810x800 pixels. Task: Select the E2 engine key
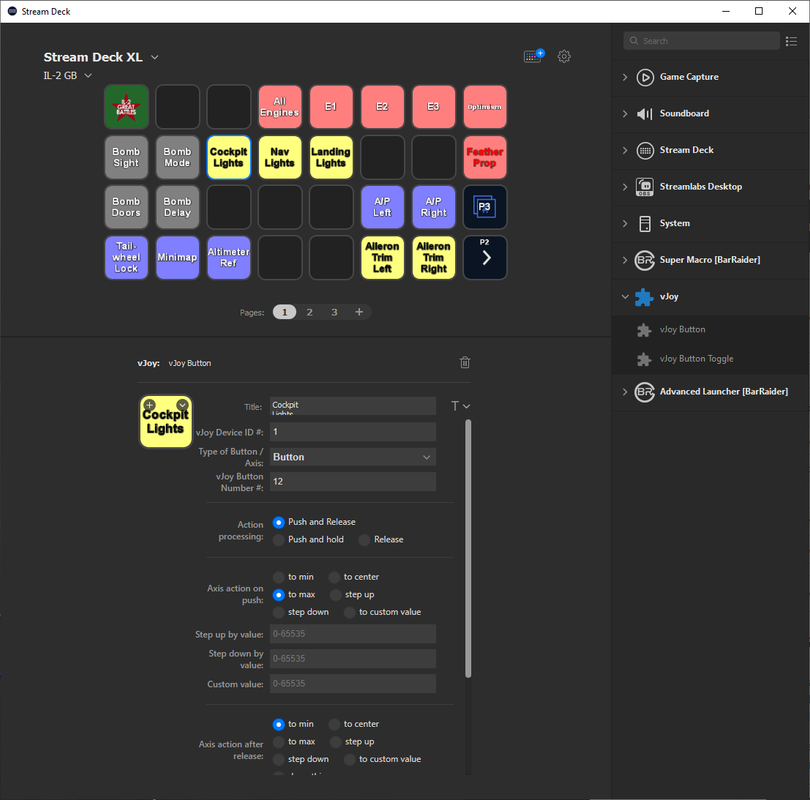click(382, 107)
